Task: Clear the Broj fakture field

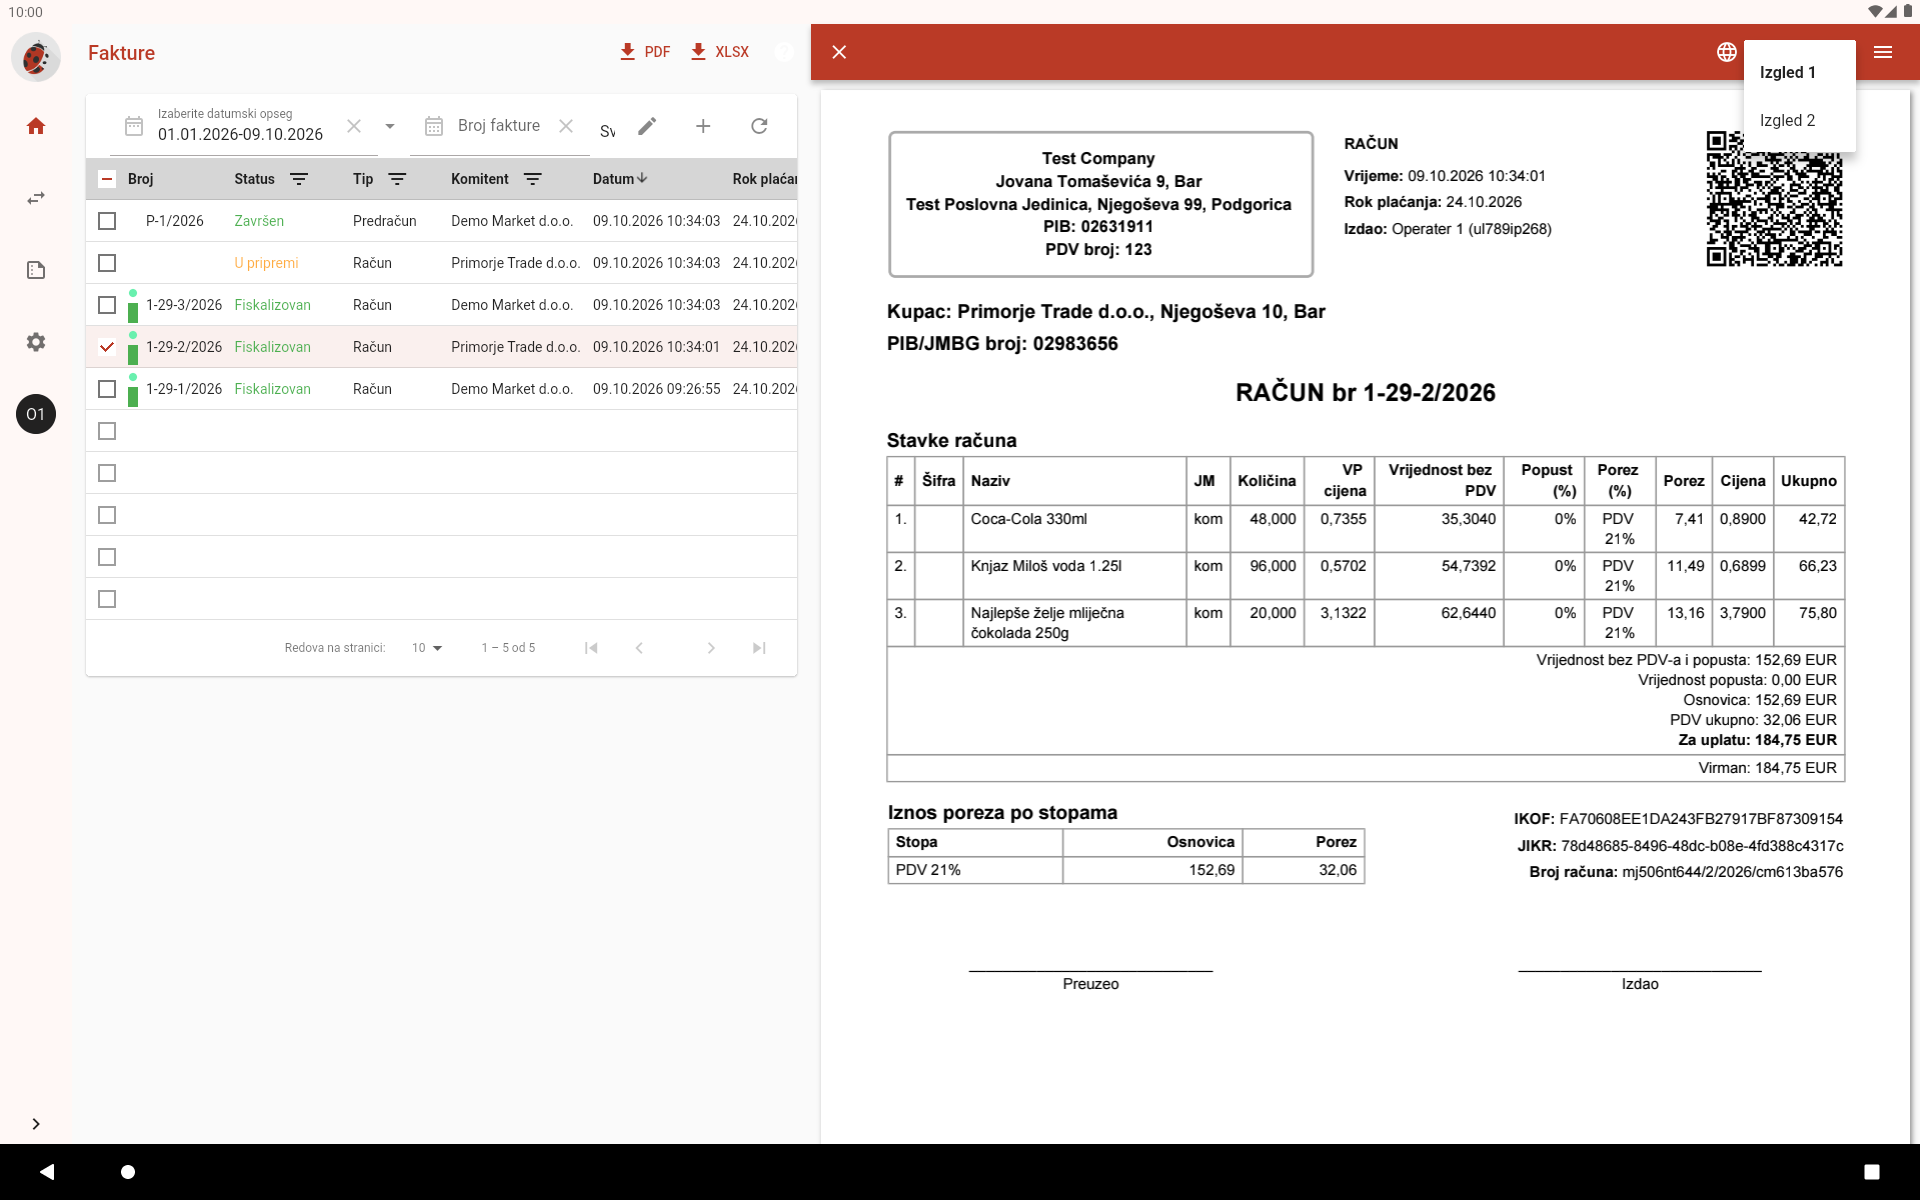Action: coord(566,126)
